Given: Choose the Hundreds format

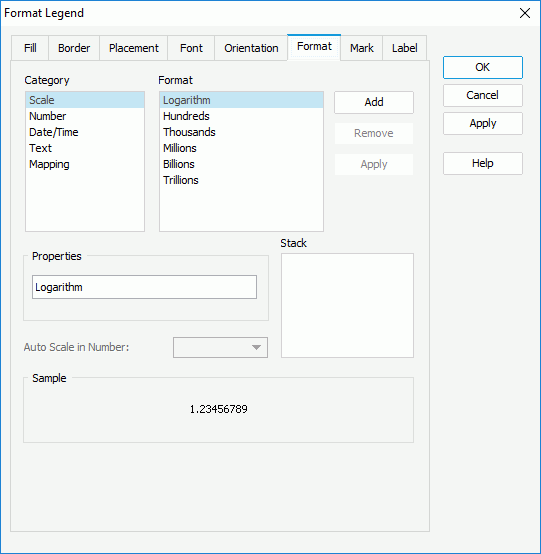Looking at the screenshot, I should [241, 116].
